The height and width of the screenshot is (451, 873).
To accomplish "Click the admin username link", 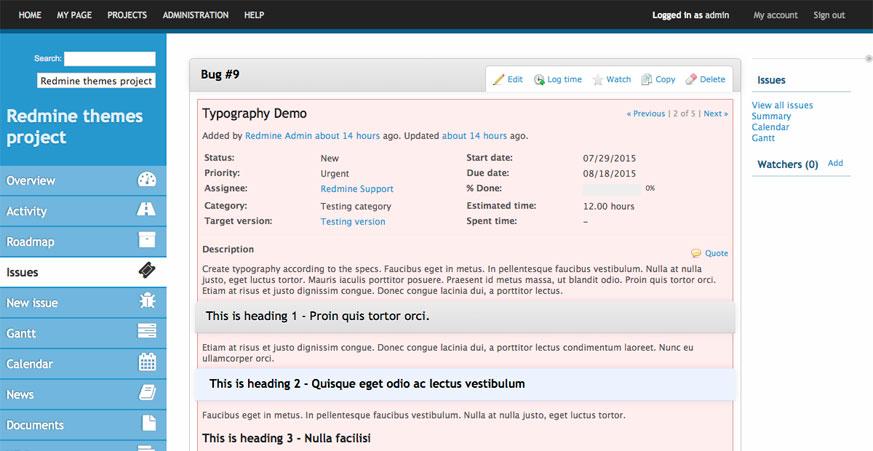I will point(717,15).
